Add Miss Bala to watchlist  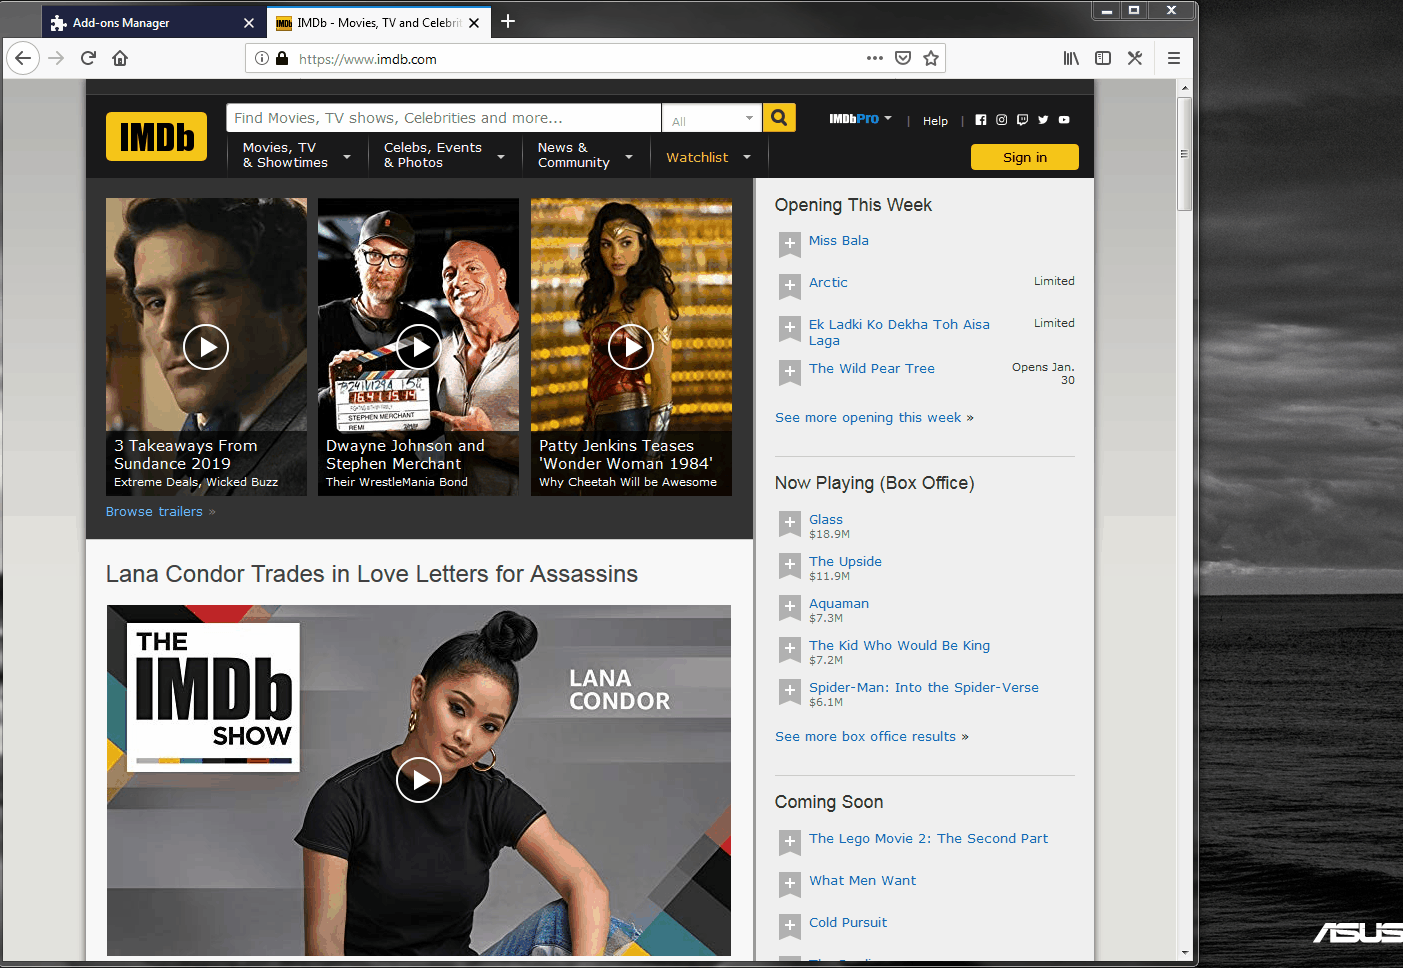(x=790, y=244)
